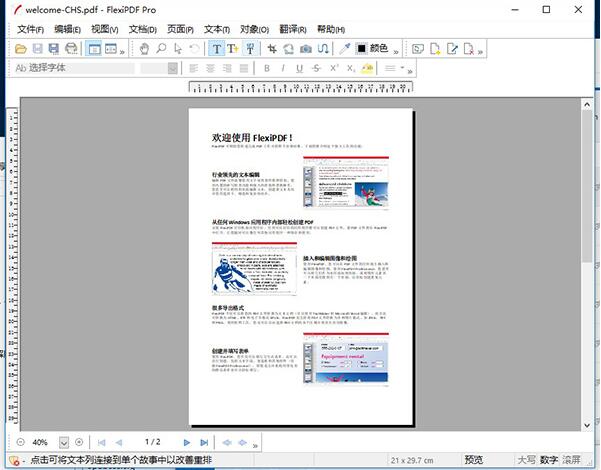Click the 1 / 2 page number field
This screenshot has height=470, width=601.
pyautogui.click(x=153, y=442)
